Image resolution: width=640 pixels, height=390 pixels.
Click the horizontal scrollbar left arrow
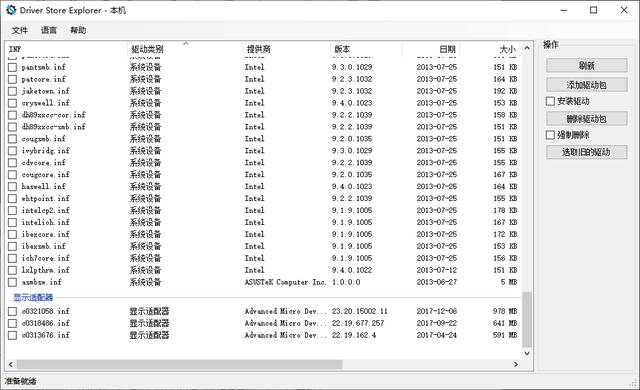(11, 364)
